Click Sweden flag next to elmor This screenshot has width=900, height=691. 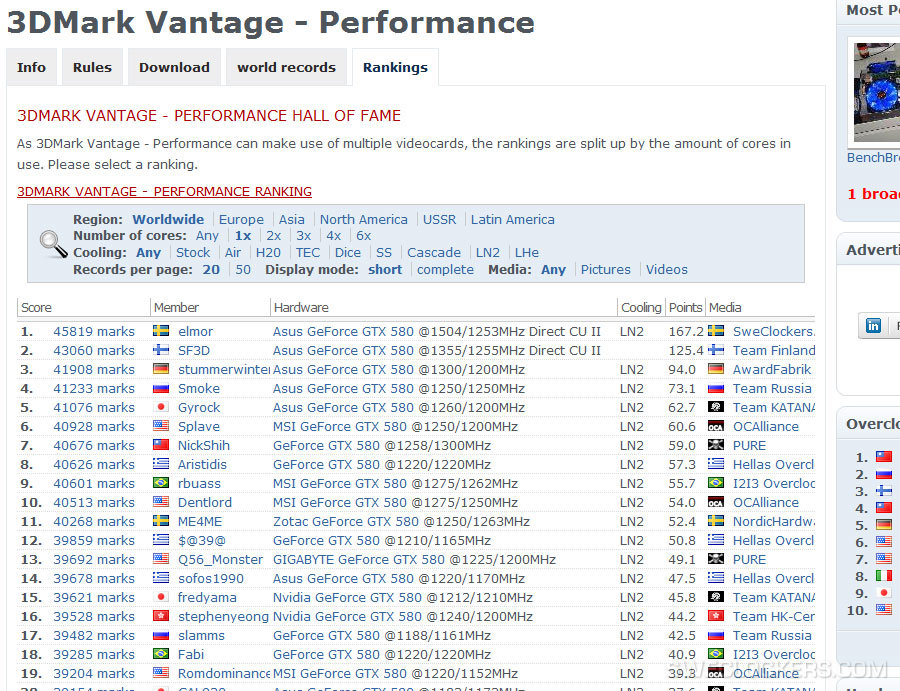[x=161, y=331]
